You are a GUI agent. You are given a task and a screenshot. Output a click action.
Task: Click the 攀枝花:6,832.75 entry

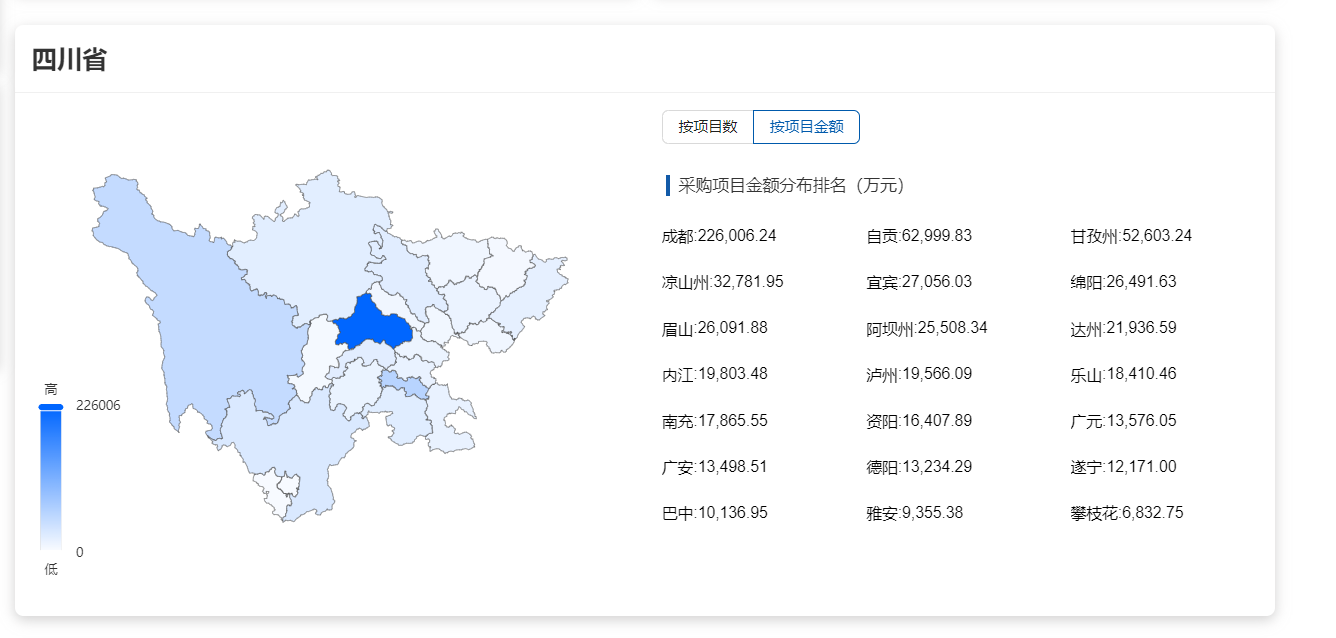(x=1127, y=513)
